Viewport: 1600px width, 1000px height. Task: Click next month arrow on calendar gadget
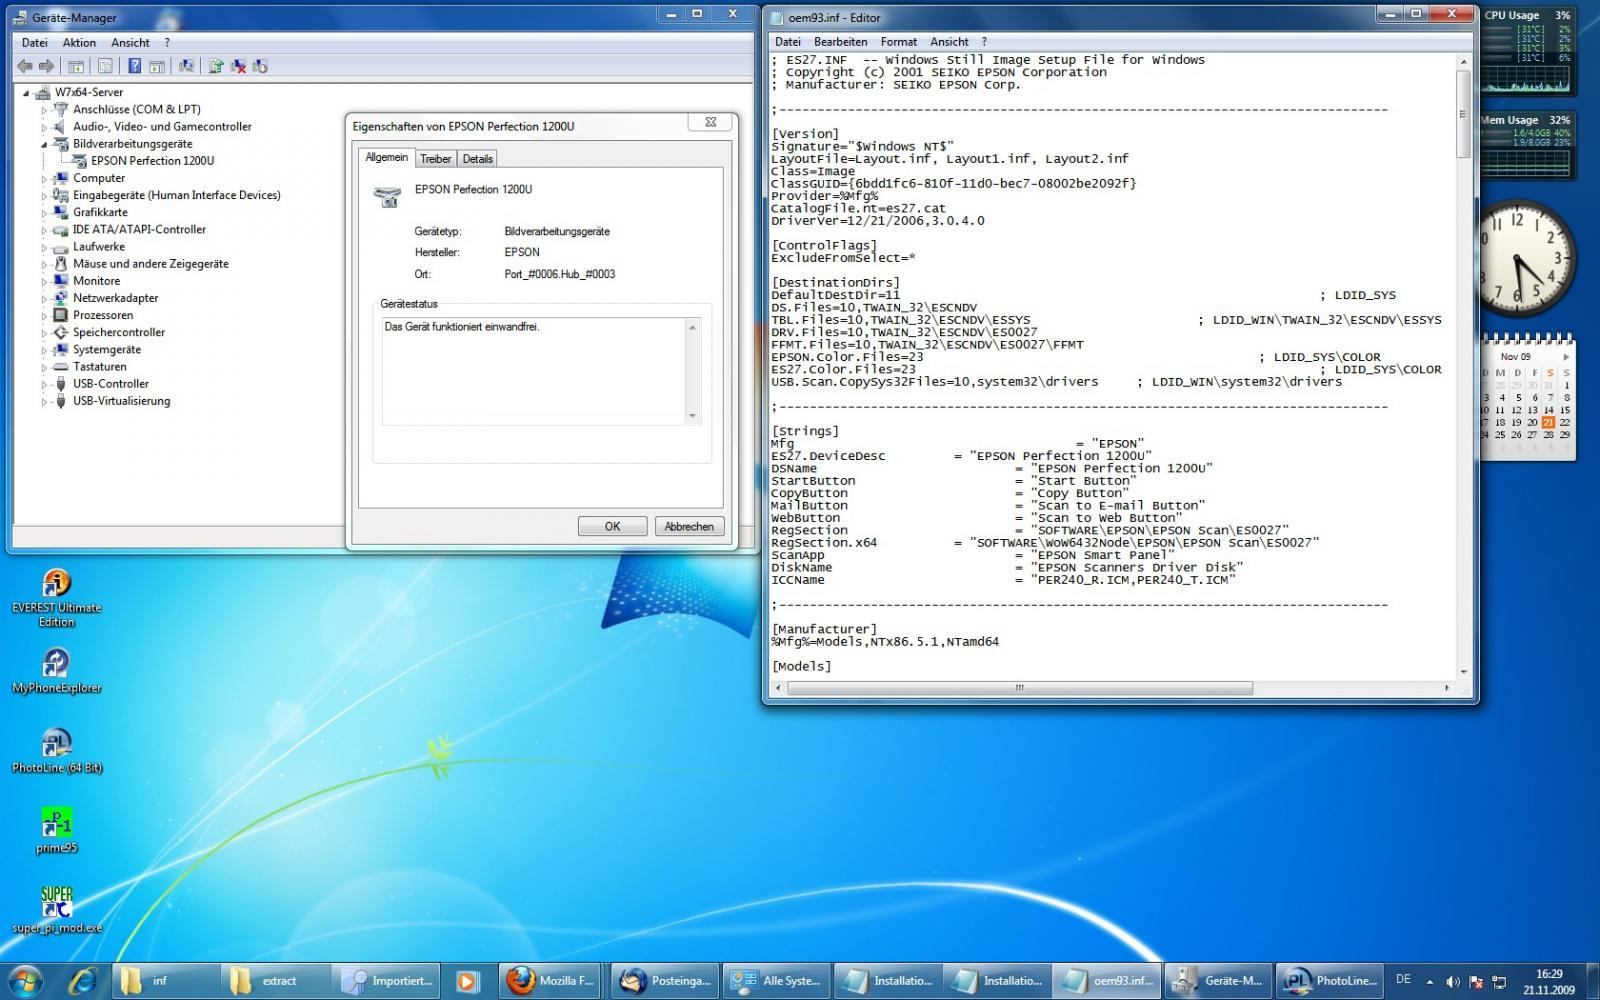pos(1566,357)
